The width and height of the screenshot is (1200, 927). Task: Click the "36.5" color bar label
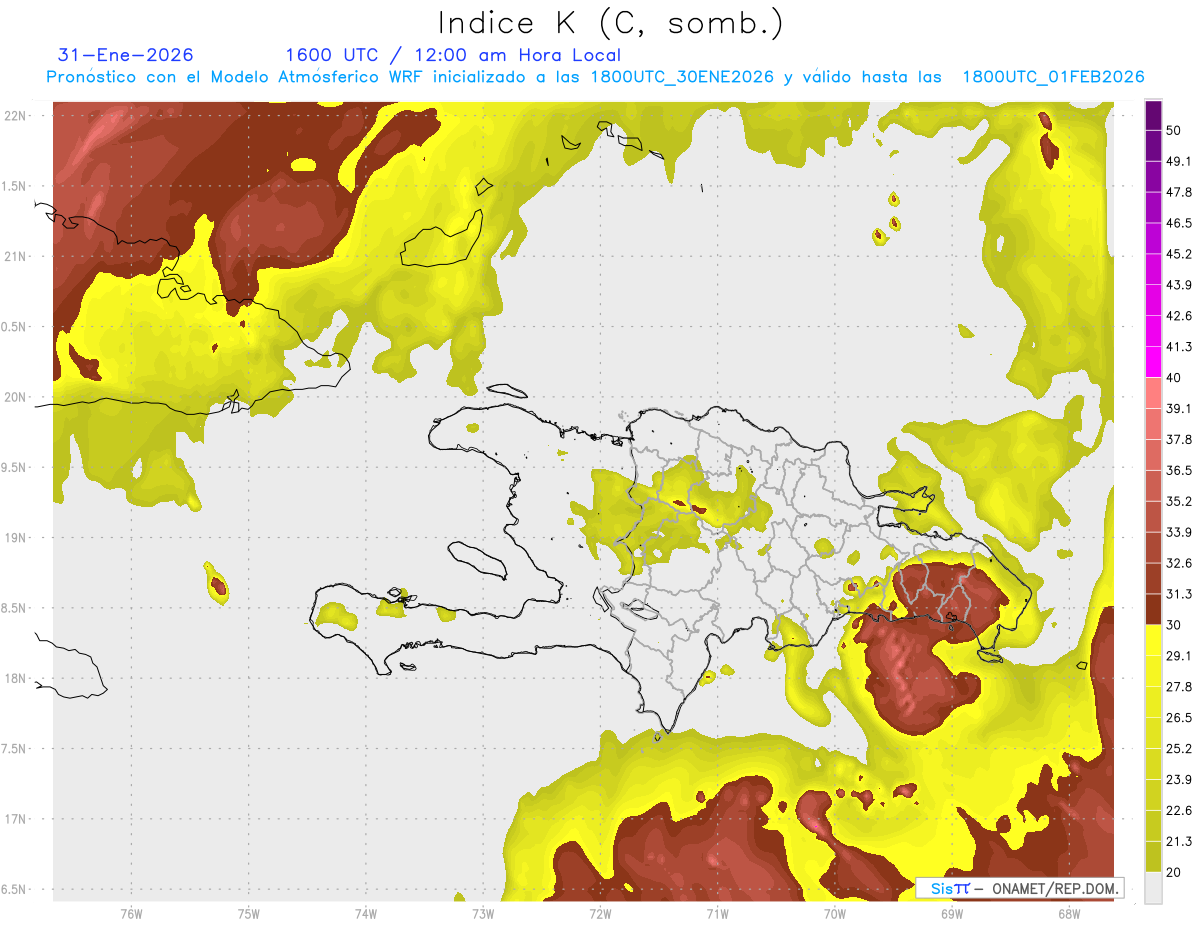click(x=1178, y=470)
